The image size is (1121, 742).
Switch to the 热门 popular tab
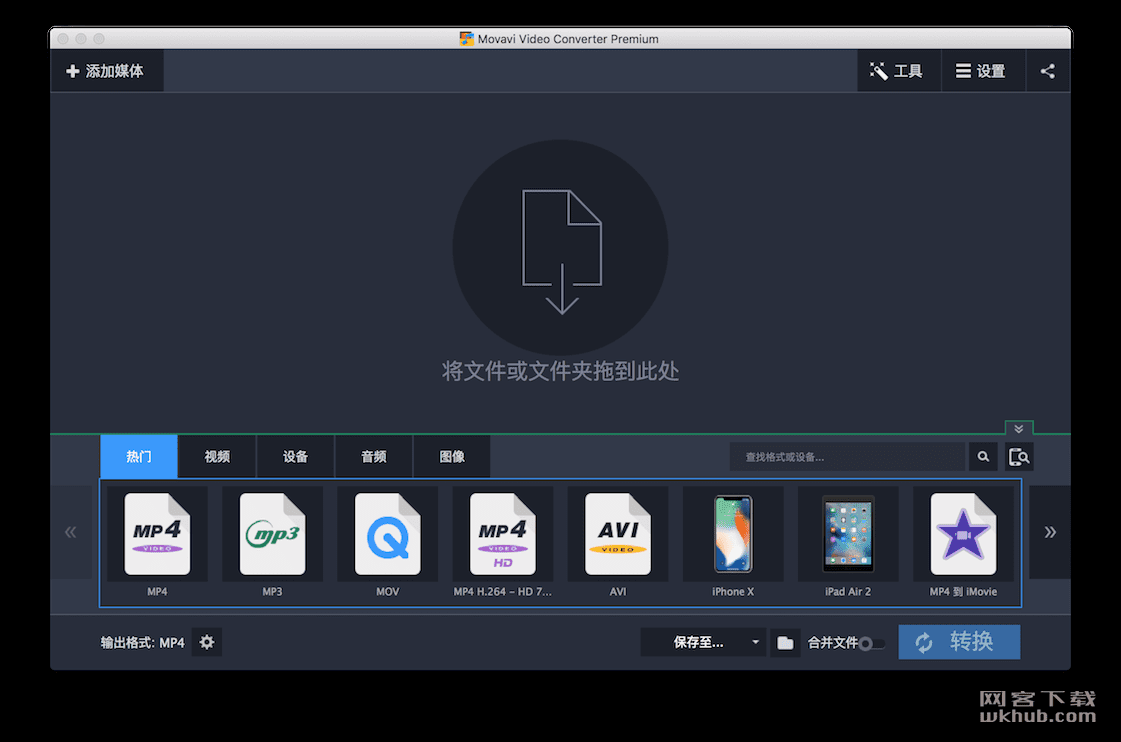click(139, 456)
